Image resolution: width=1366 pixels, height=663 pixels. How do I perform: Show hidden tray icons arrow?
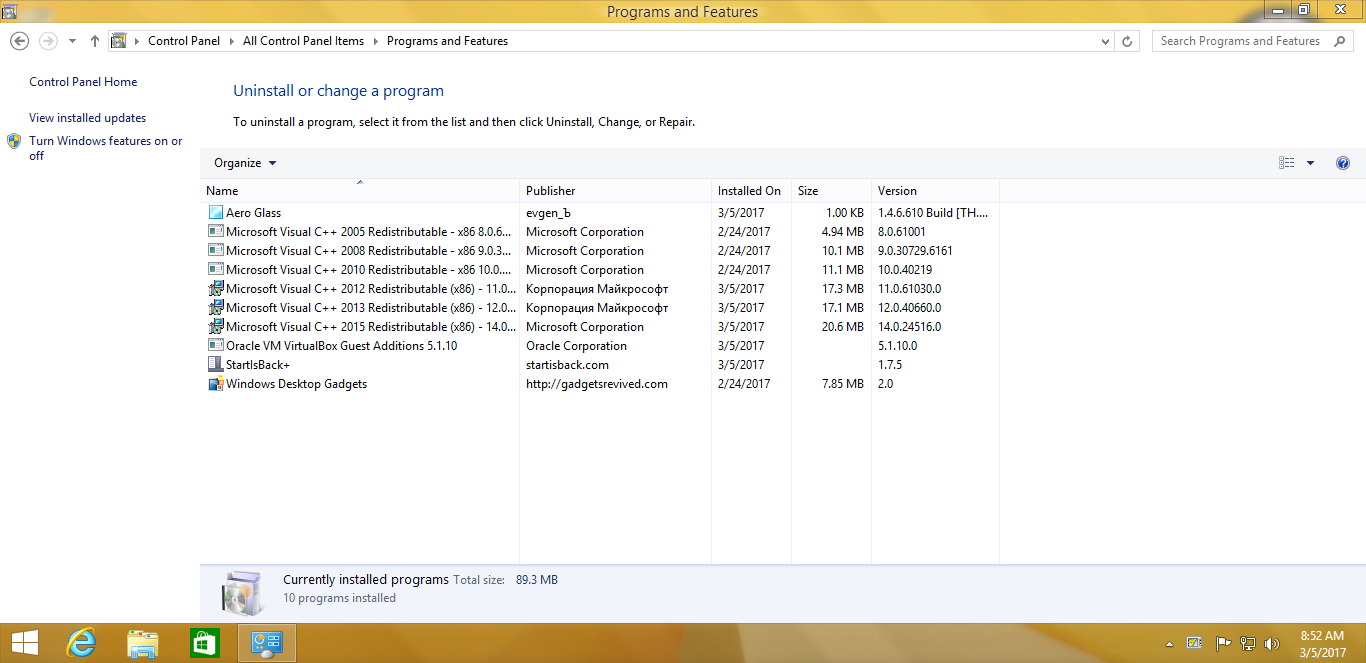1170,644
